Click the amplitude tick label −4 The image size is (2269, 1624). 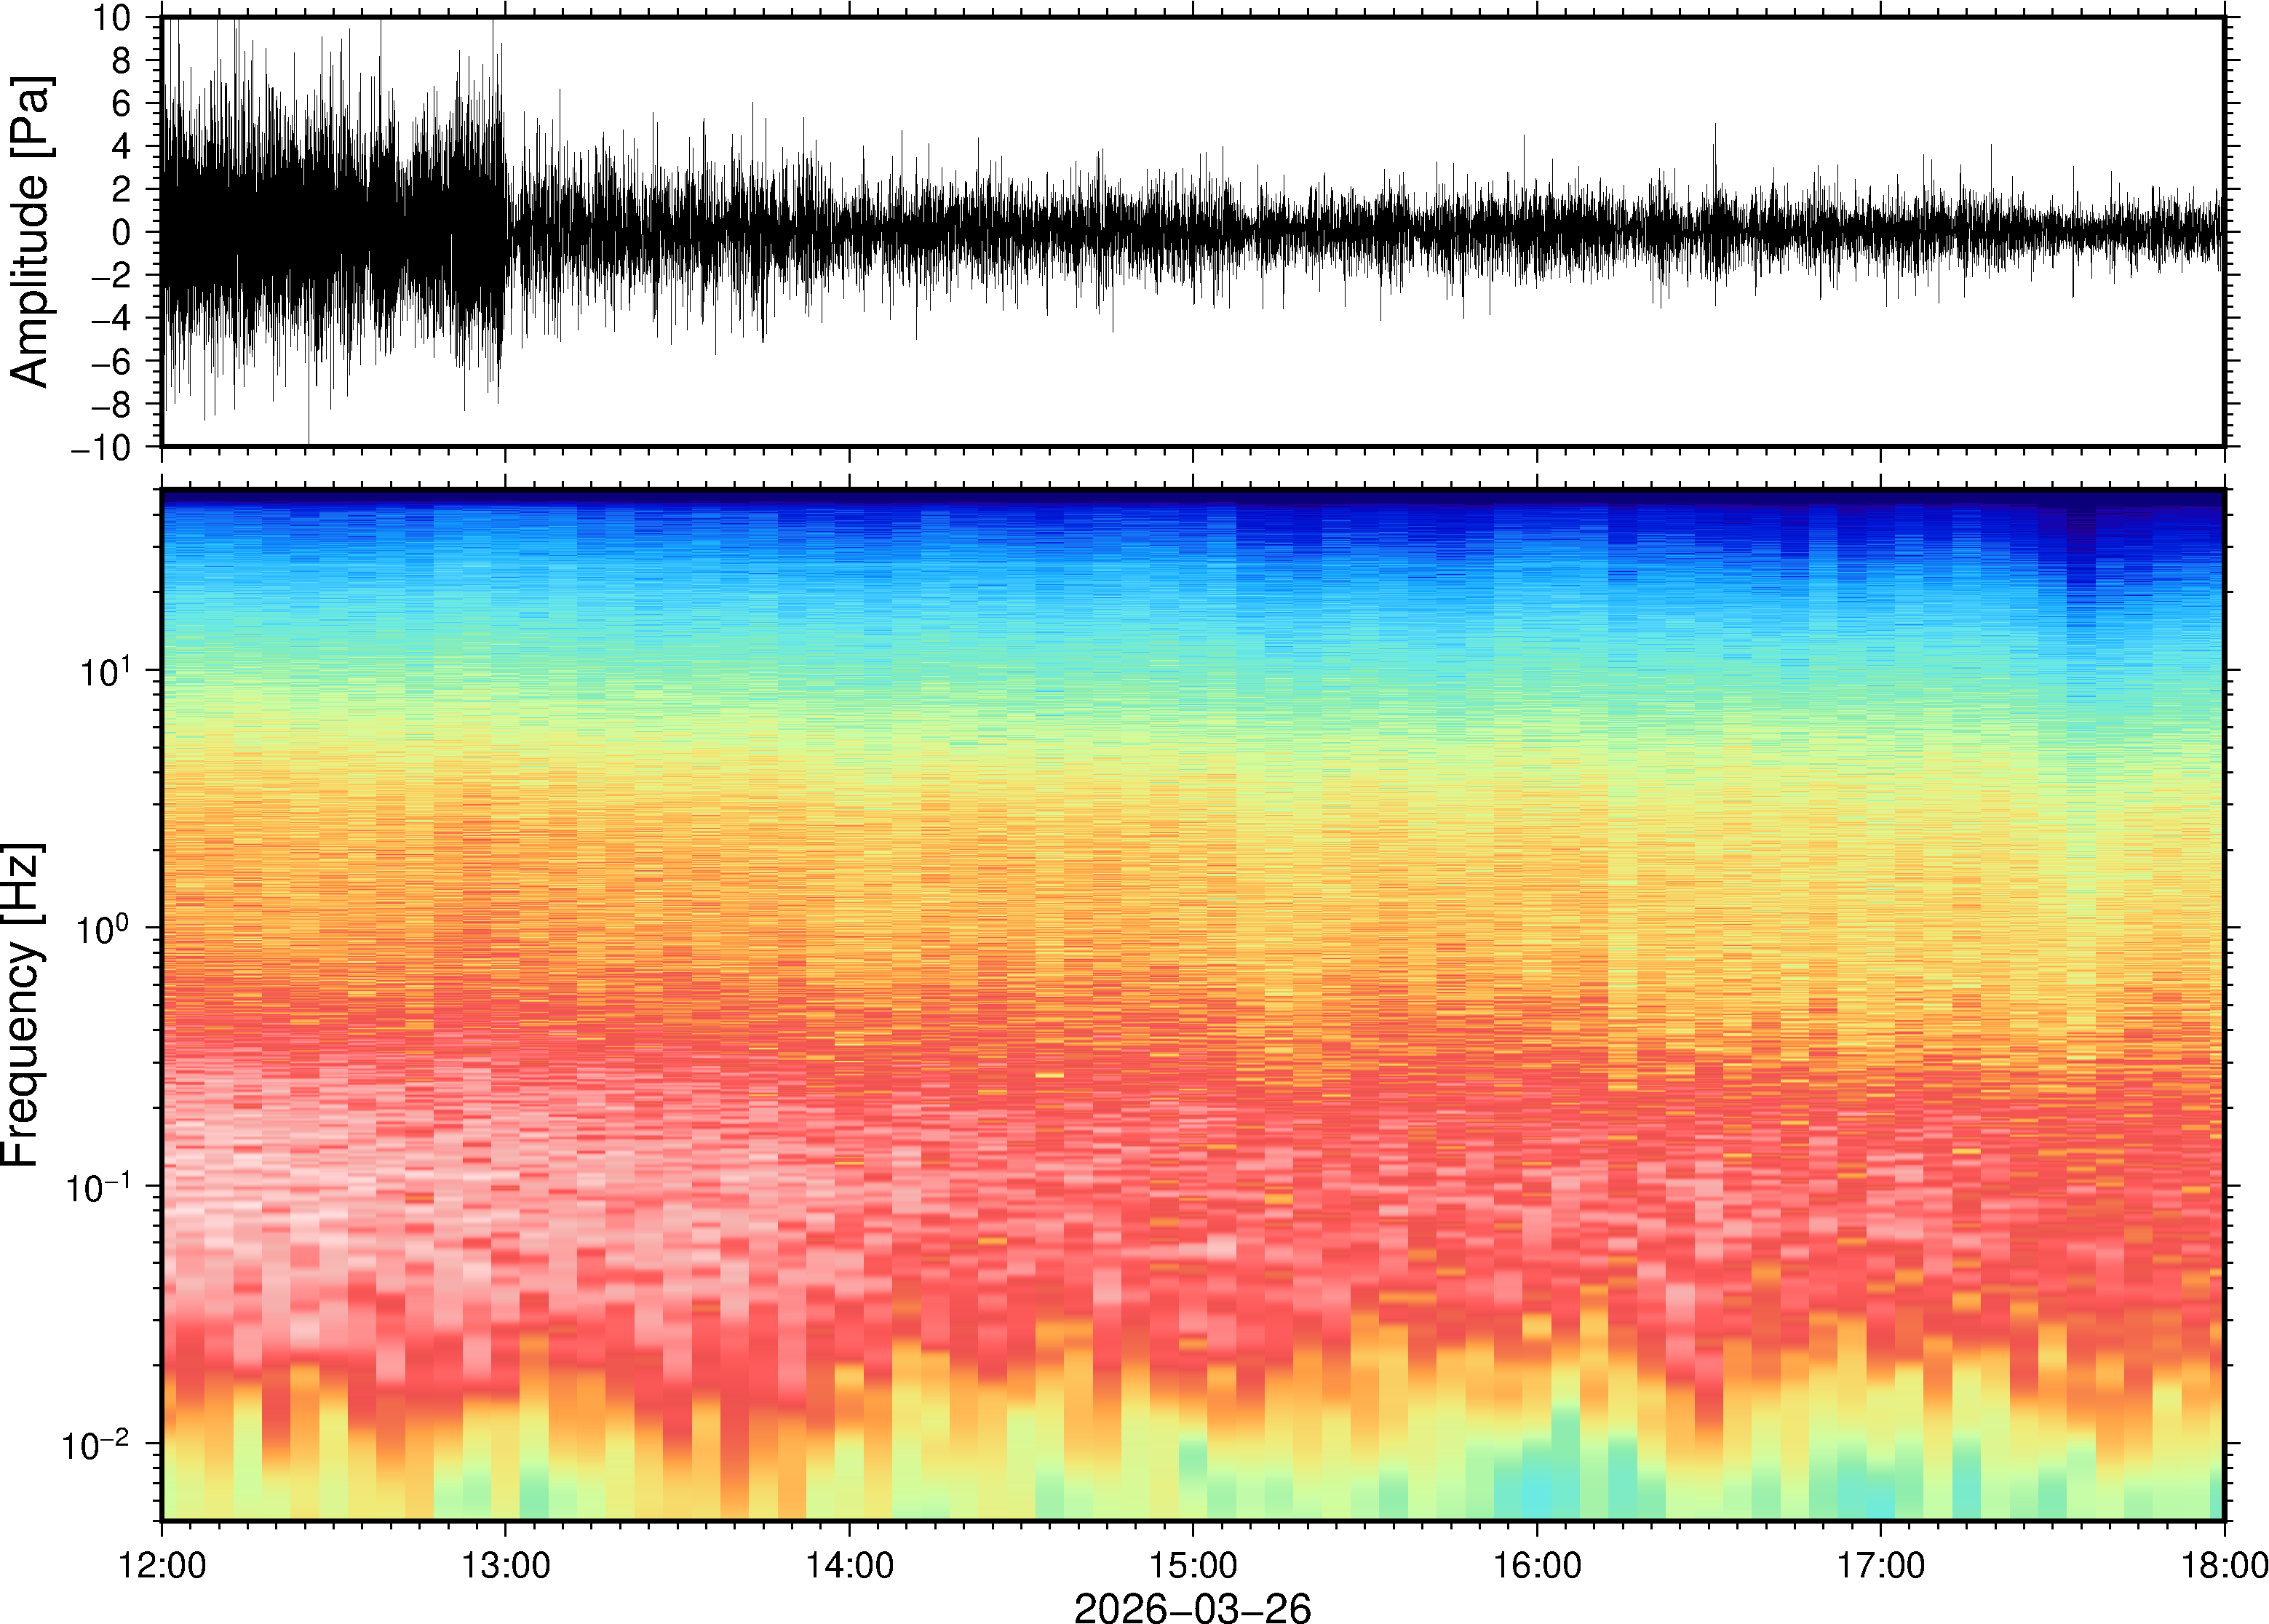point(110,318)
